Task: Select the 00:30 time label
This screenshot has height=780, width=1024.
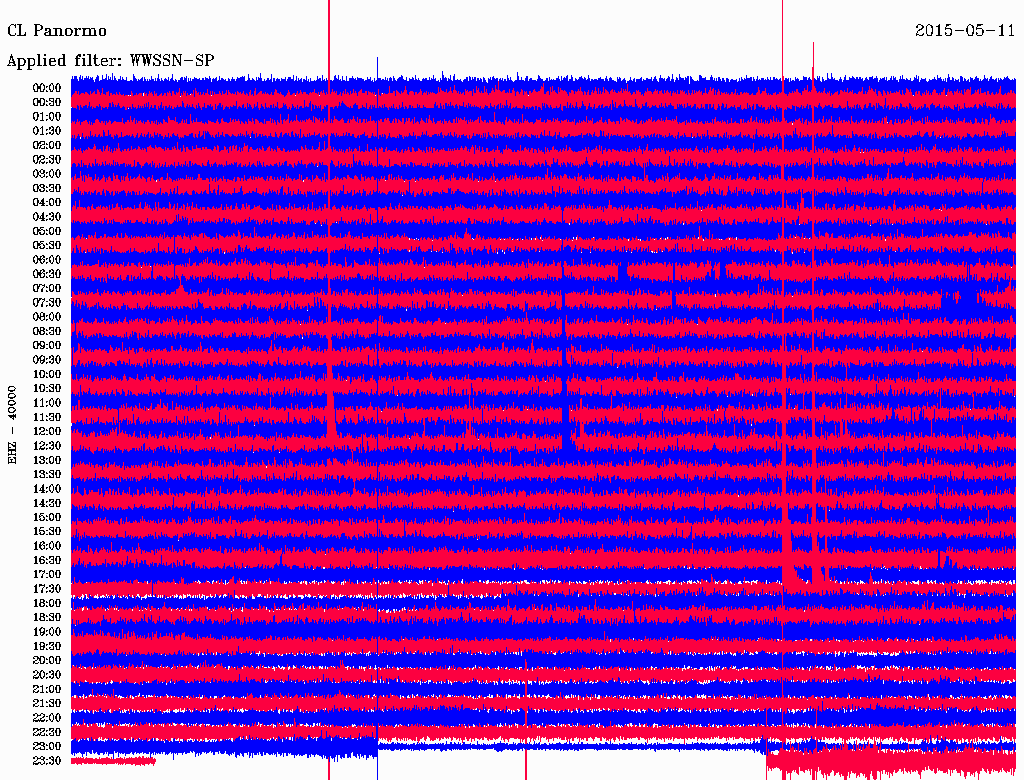Action: 47,102
